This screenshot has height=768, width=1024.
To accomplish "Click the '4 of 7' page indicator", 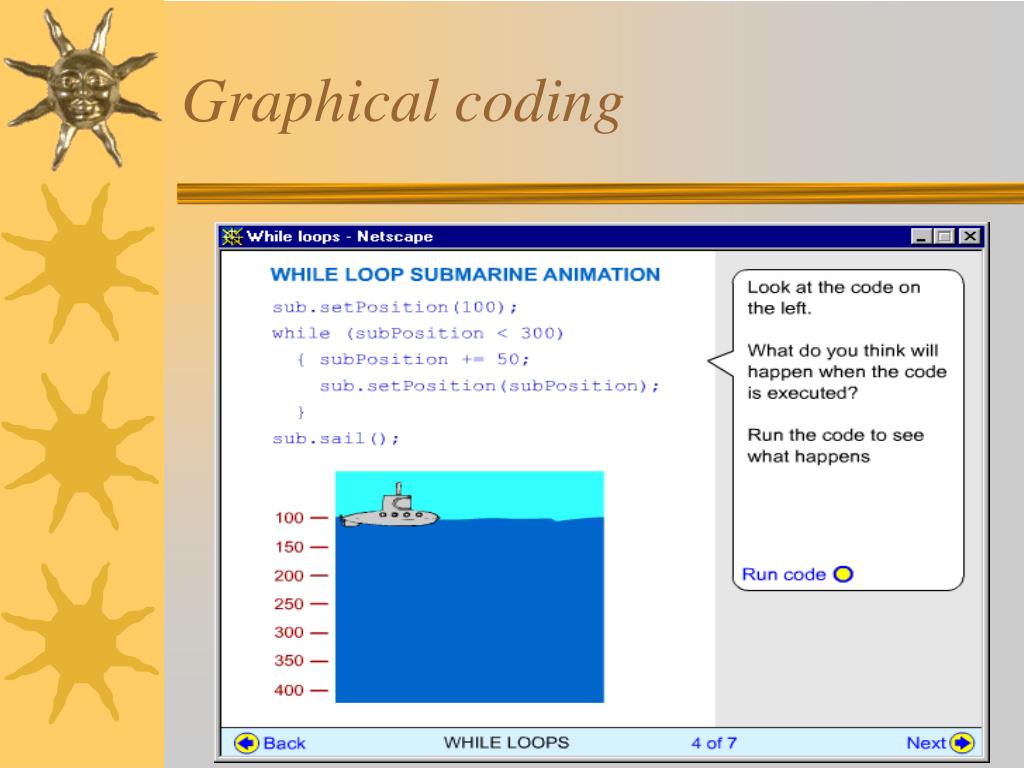I will [714, 743].
